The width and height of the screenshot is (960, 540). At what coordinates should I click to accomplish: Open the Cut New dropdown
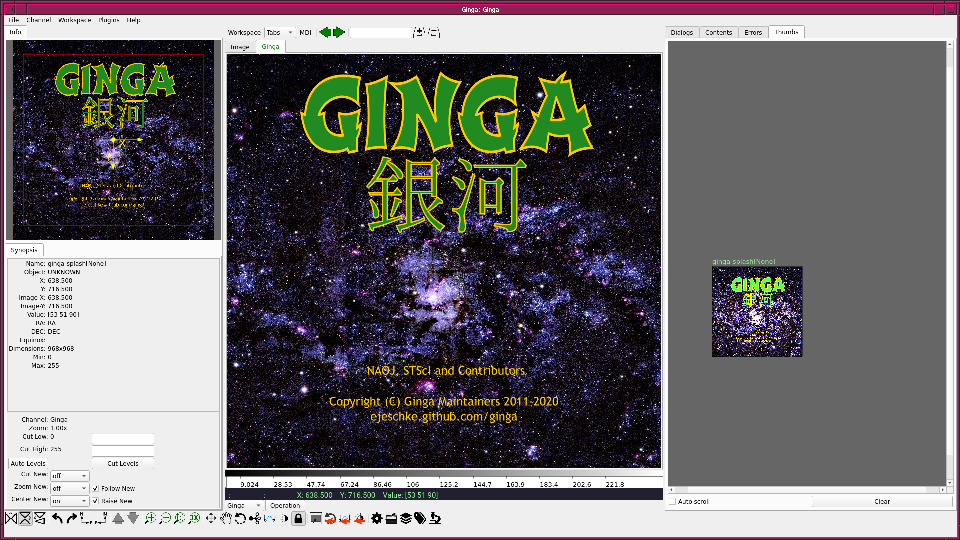[69, 476]
